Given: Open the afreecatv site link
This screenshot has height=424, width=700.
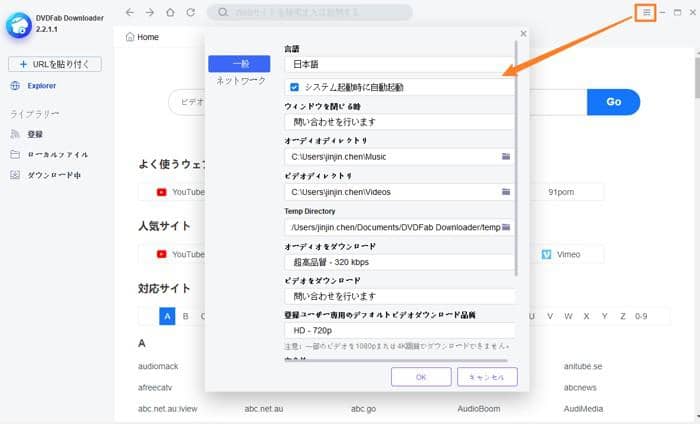Looking at the screenshot, I should (155, 387).
